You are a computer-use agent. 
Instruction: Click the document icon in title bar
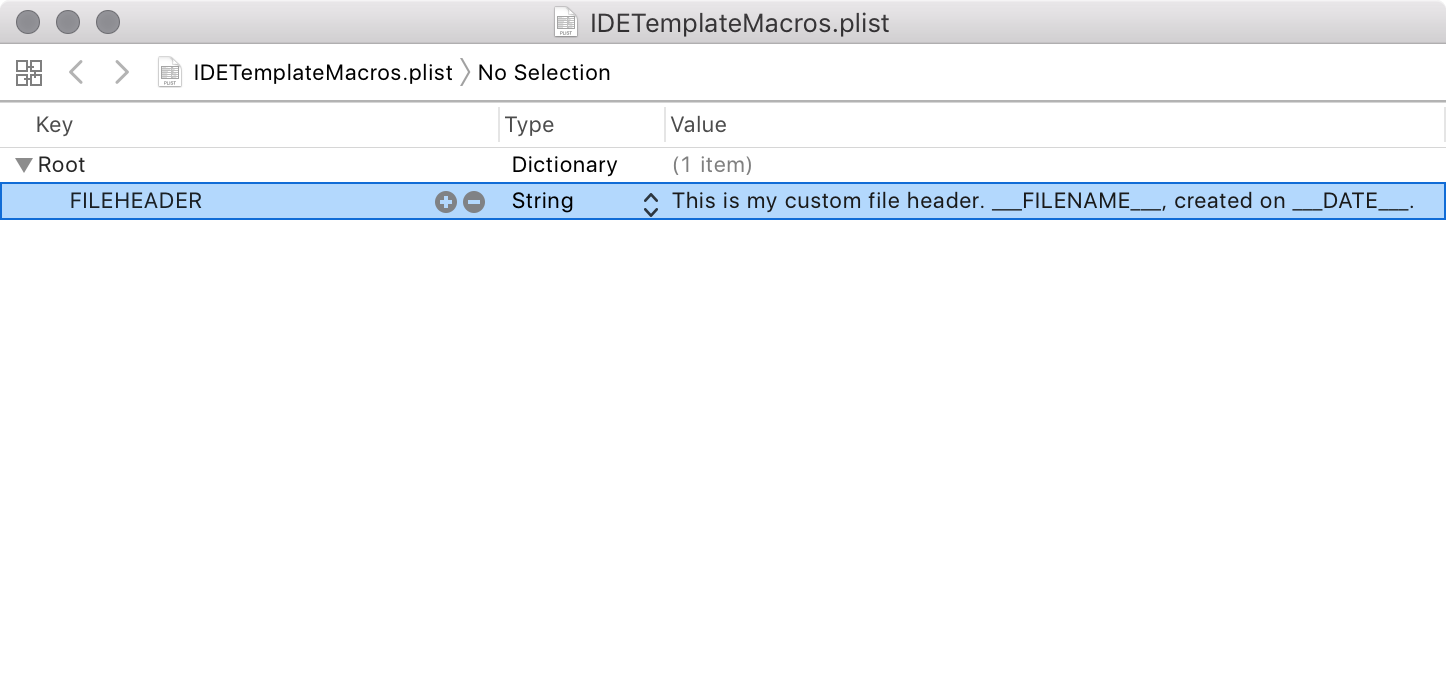tap(566, 22)
